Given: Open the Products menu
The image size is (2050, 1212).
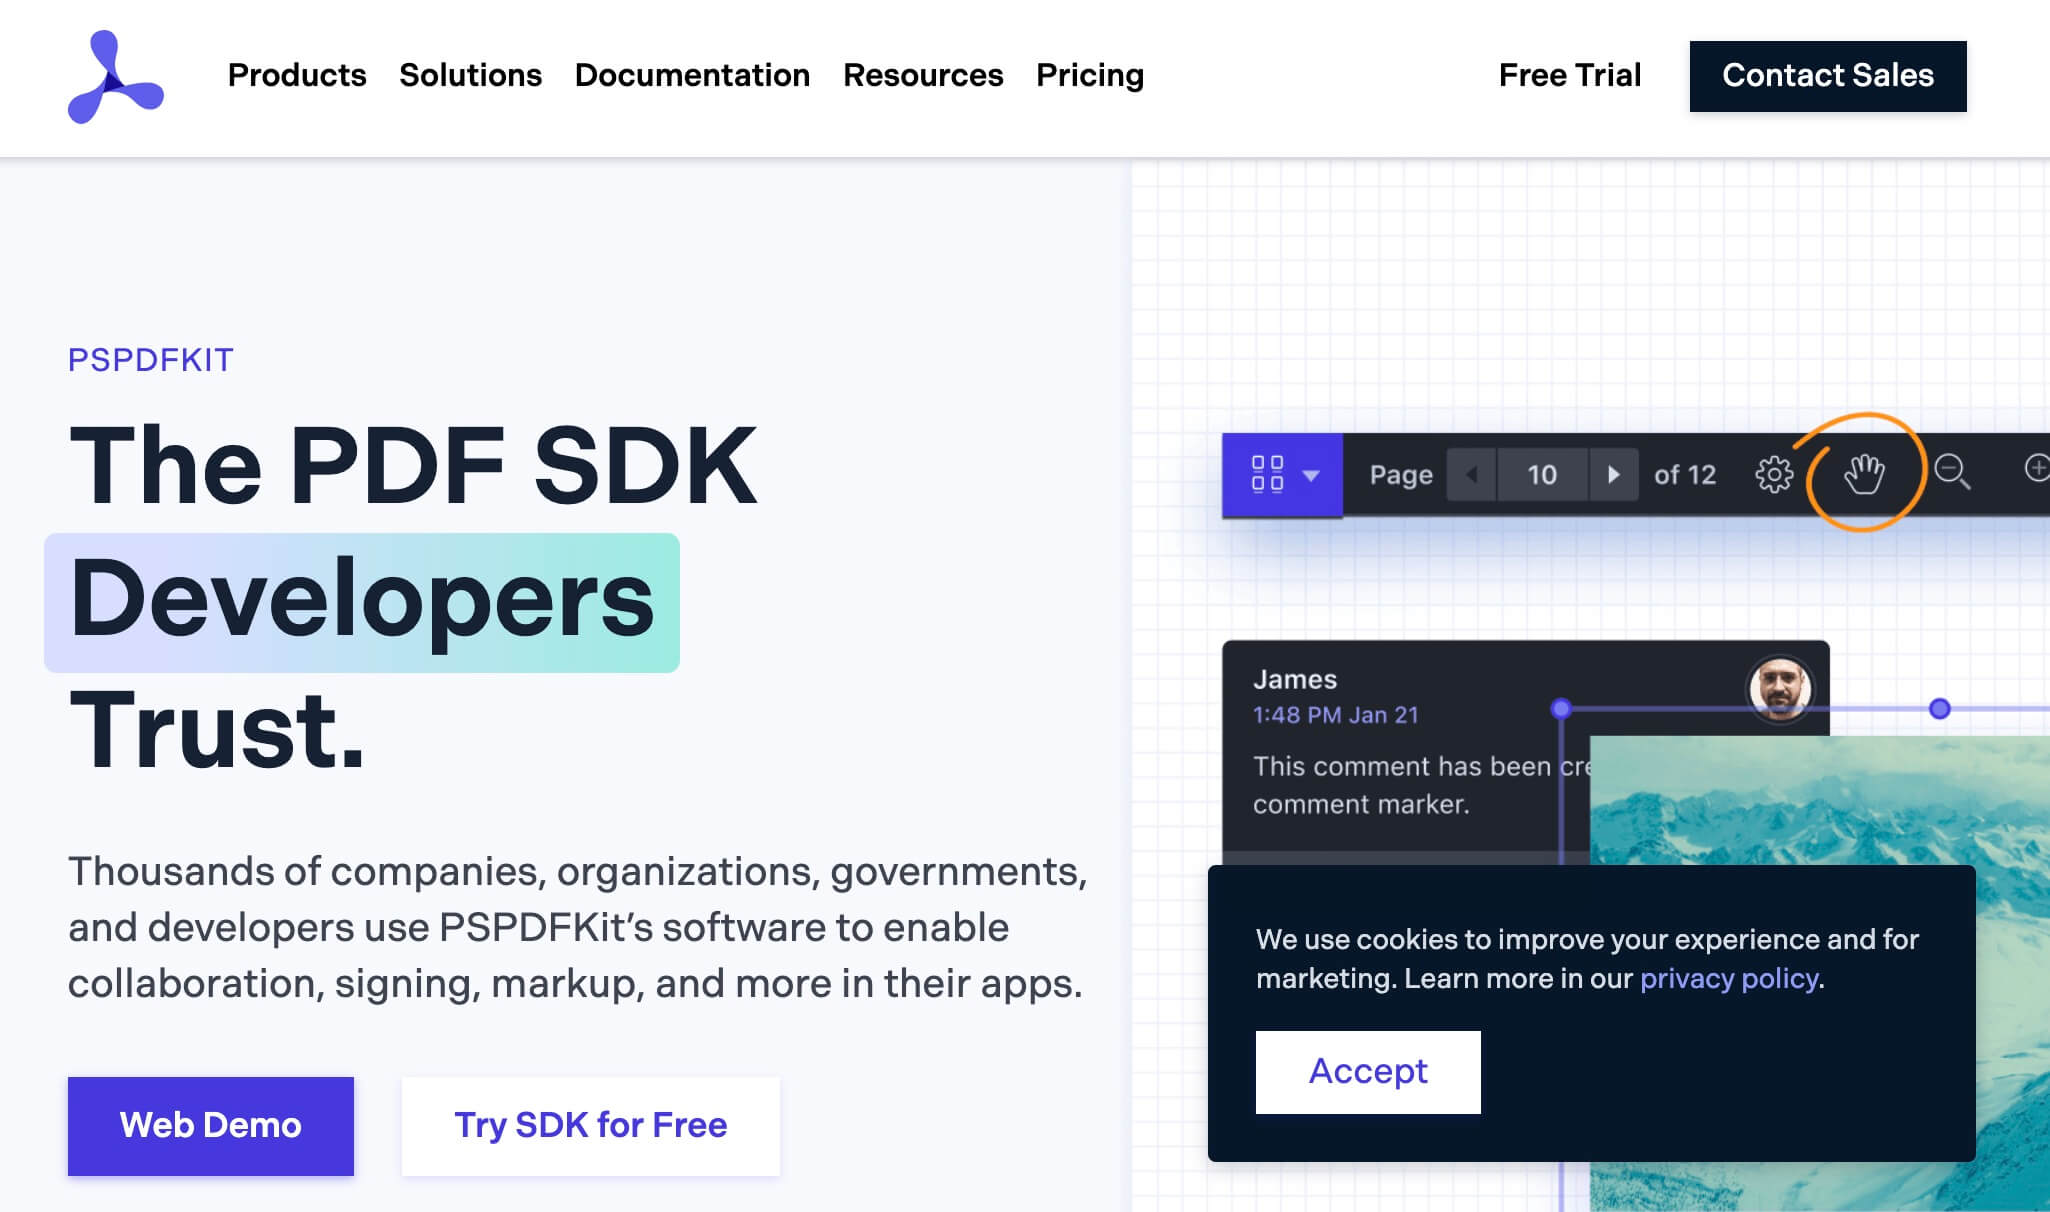Looking at the screenshot, I should point(297,75).
